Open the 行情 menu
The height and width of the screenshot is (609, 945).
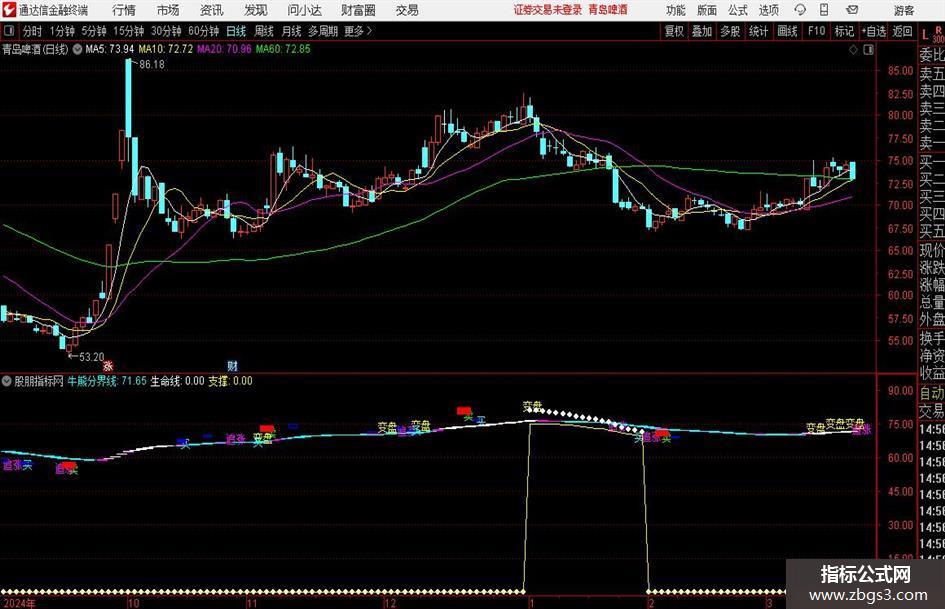coord(124,10)
